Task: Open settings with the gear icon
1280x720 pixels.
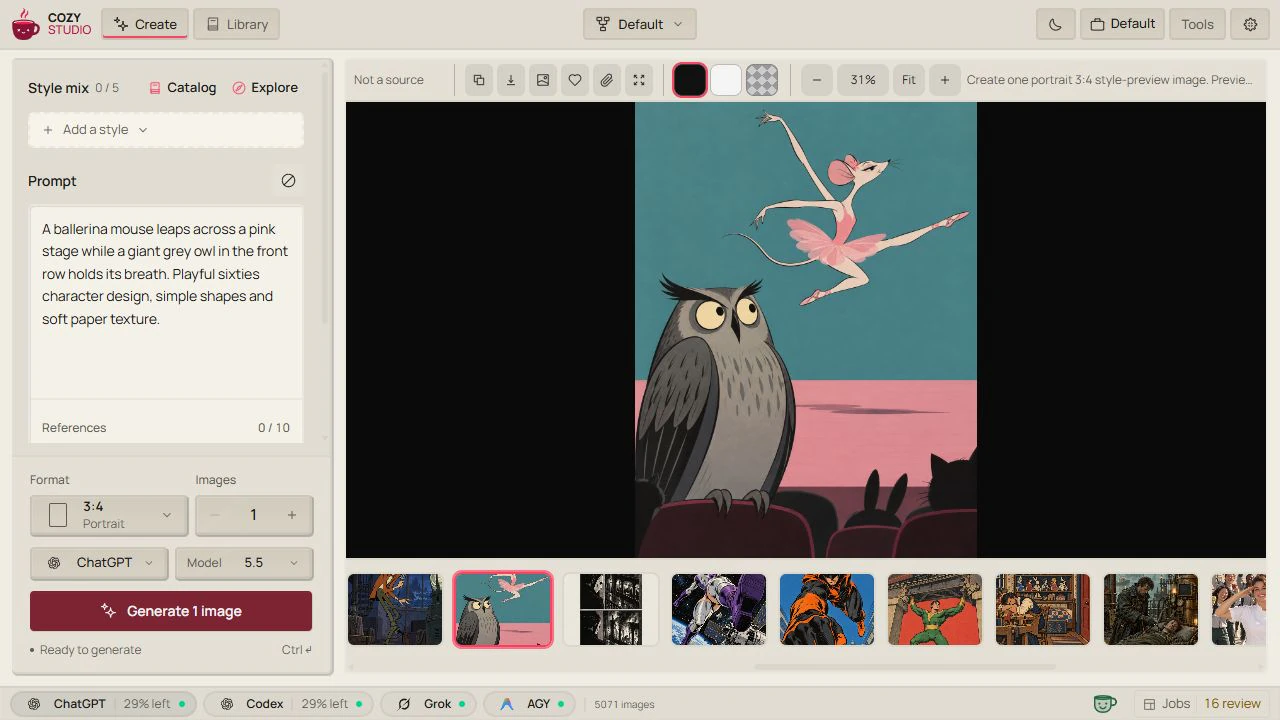Action: click(x=1250, y=24)
